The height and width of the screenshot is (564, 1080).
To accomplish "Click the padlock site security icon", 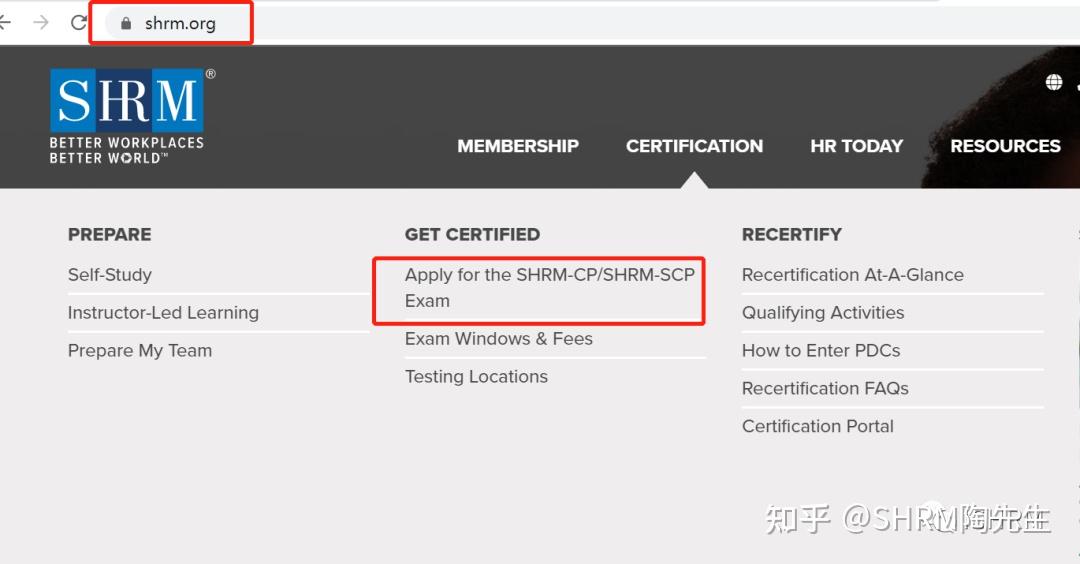I will [126, 23].
